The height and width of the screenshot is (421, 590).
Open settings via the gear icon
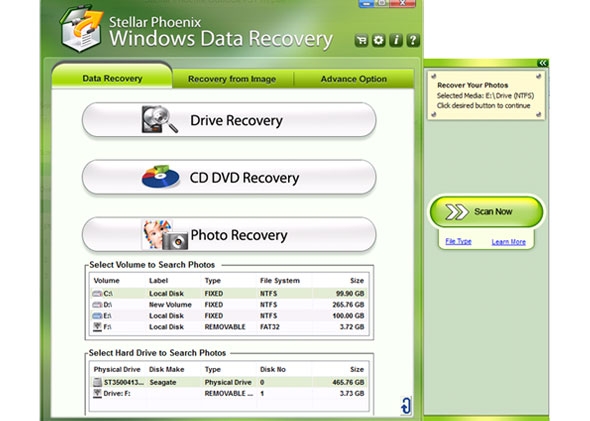point(379,40)
